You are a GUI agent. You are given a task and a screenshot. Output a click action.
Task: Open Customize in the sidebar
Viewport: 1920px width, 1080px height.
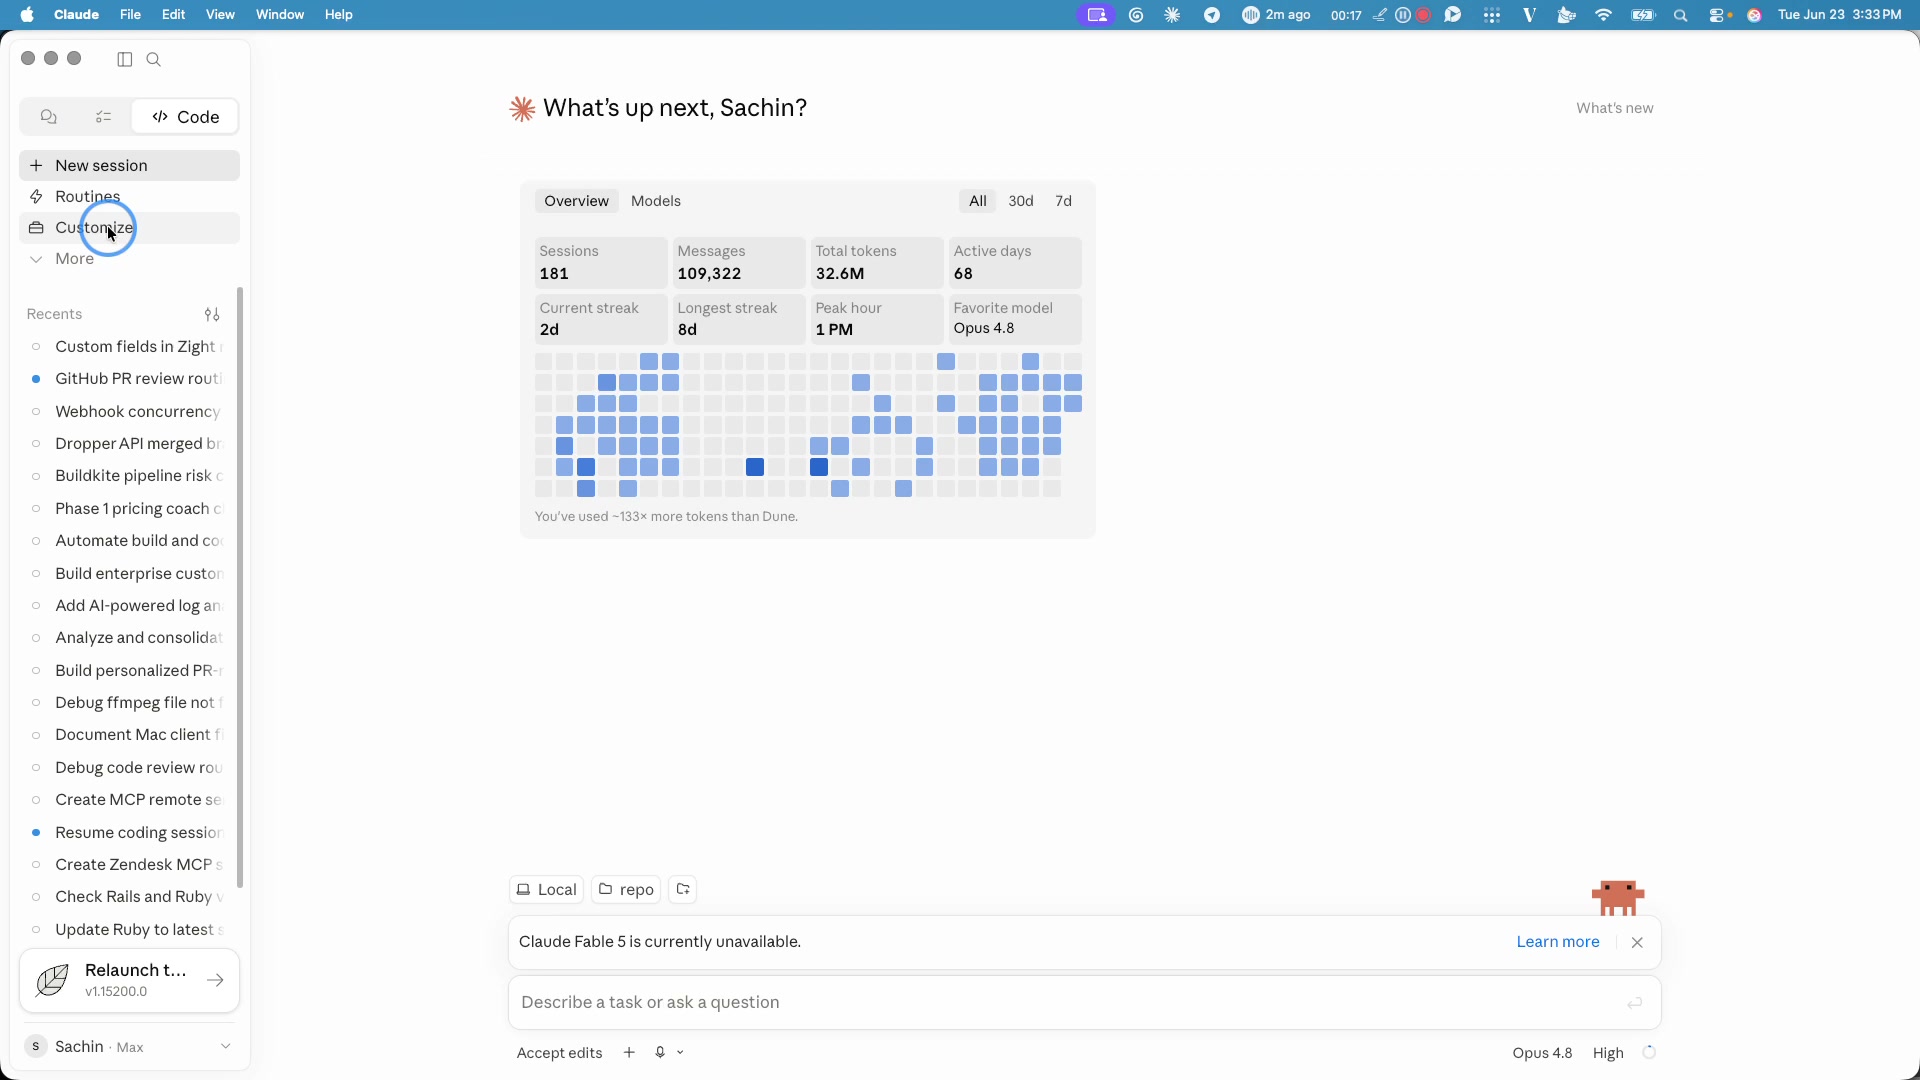129,228
